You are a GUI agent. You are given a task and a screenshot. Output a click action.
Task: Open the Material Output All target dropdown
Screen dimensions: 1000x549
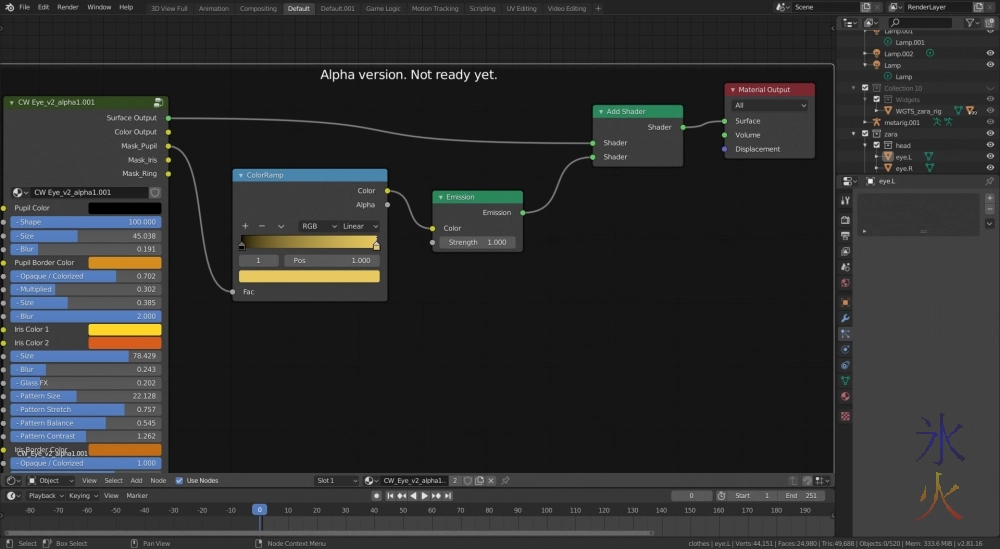(770, 105)
